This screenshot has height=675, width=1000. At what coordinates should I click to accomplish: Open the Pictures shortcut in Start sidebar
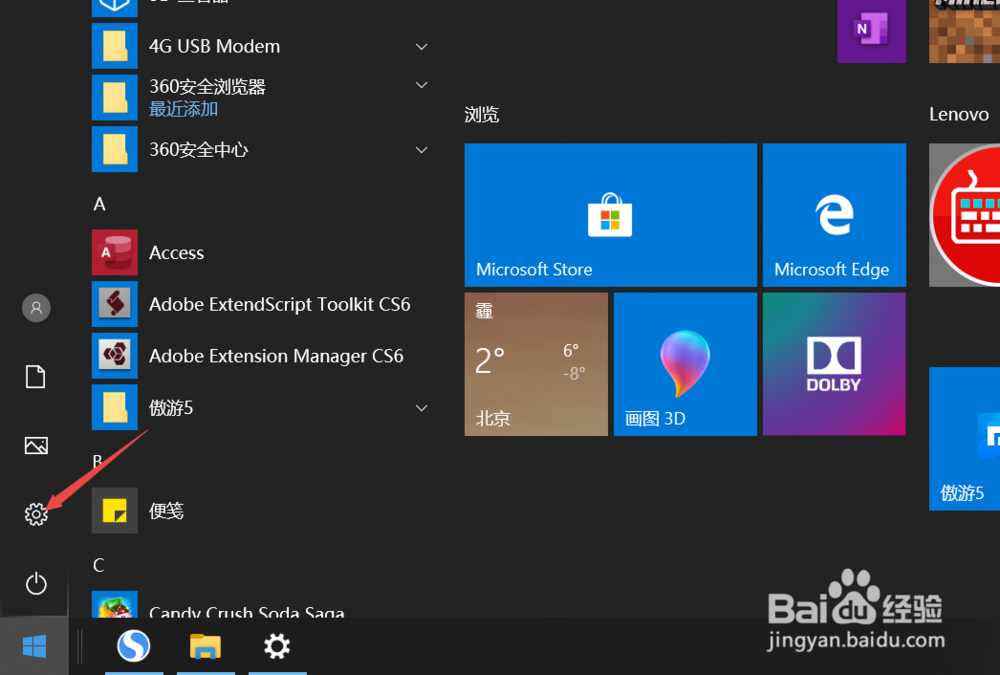(x=36, y=445)
